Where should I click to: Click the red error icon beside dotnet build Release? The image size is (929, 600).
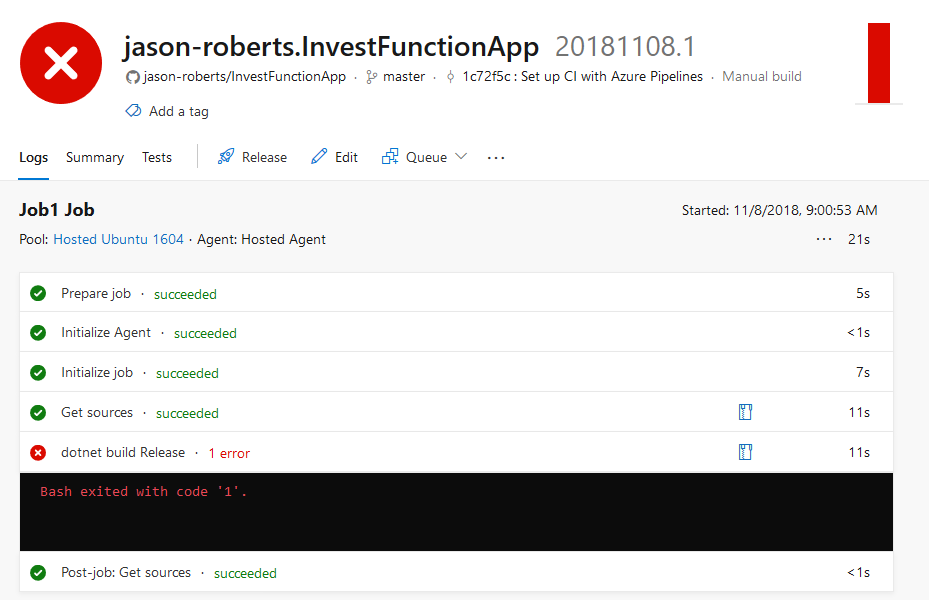[x=38, y=452]
